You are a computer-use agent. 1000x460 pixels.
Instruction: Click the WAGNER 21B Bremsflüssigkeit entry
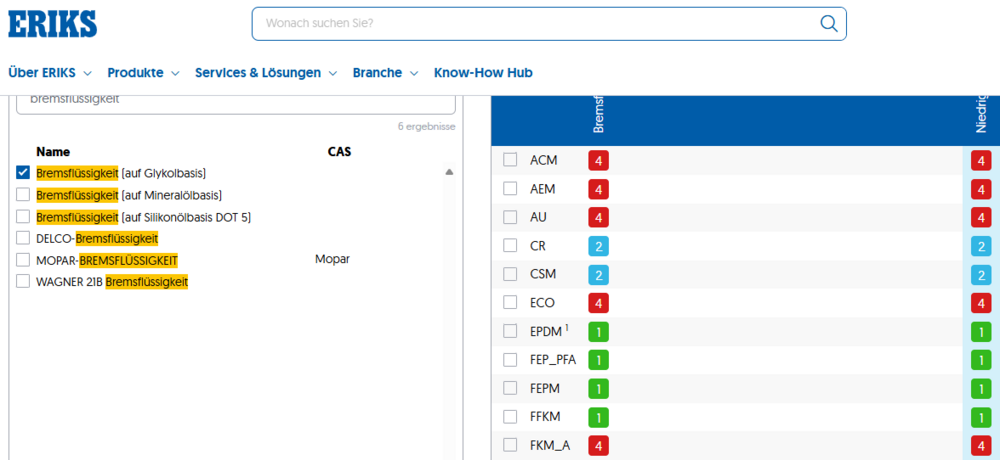click(x=112, y=281)
